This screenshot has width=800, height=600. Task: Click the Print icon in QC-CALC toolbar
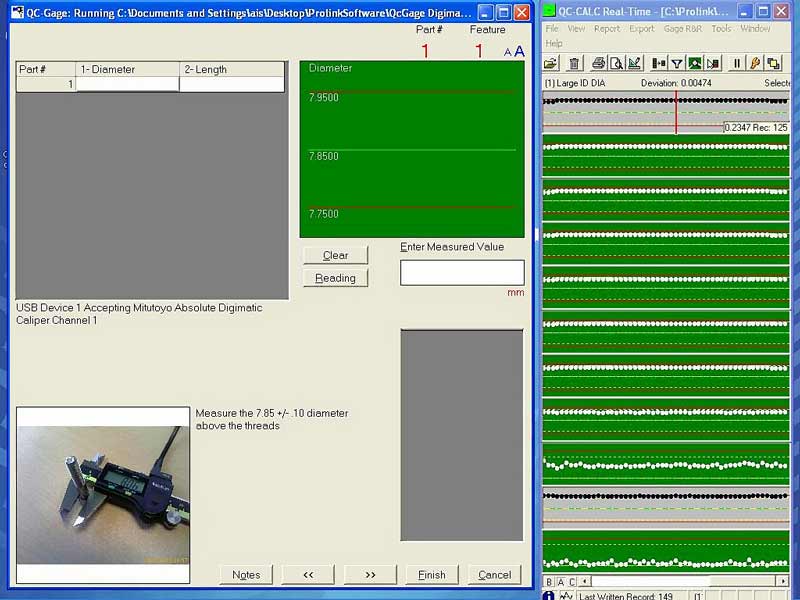tap(598, 63)
